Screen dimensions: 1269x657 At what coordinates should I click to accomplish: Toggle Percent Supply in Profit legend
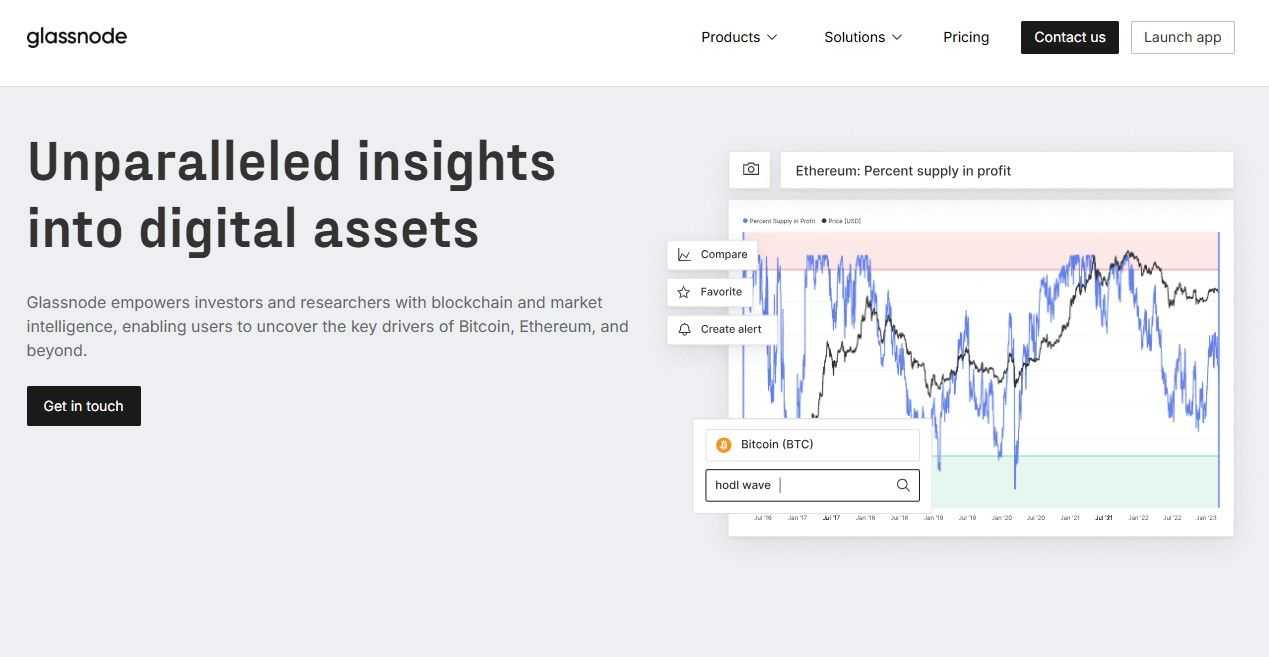tap(780, 221)
